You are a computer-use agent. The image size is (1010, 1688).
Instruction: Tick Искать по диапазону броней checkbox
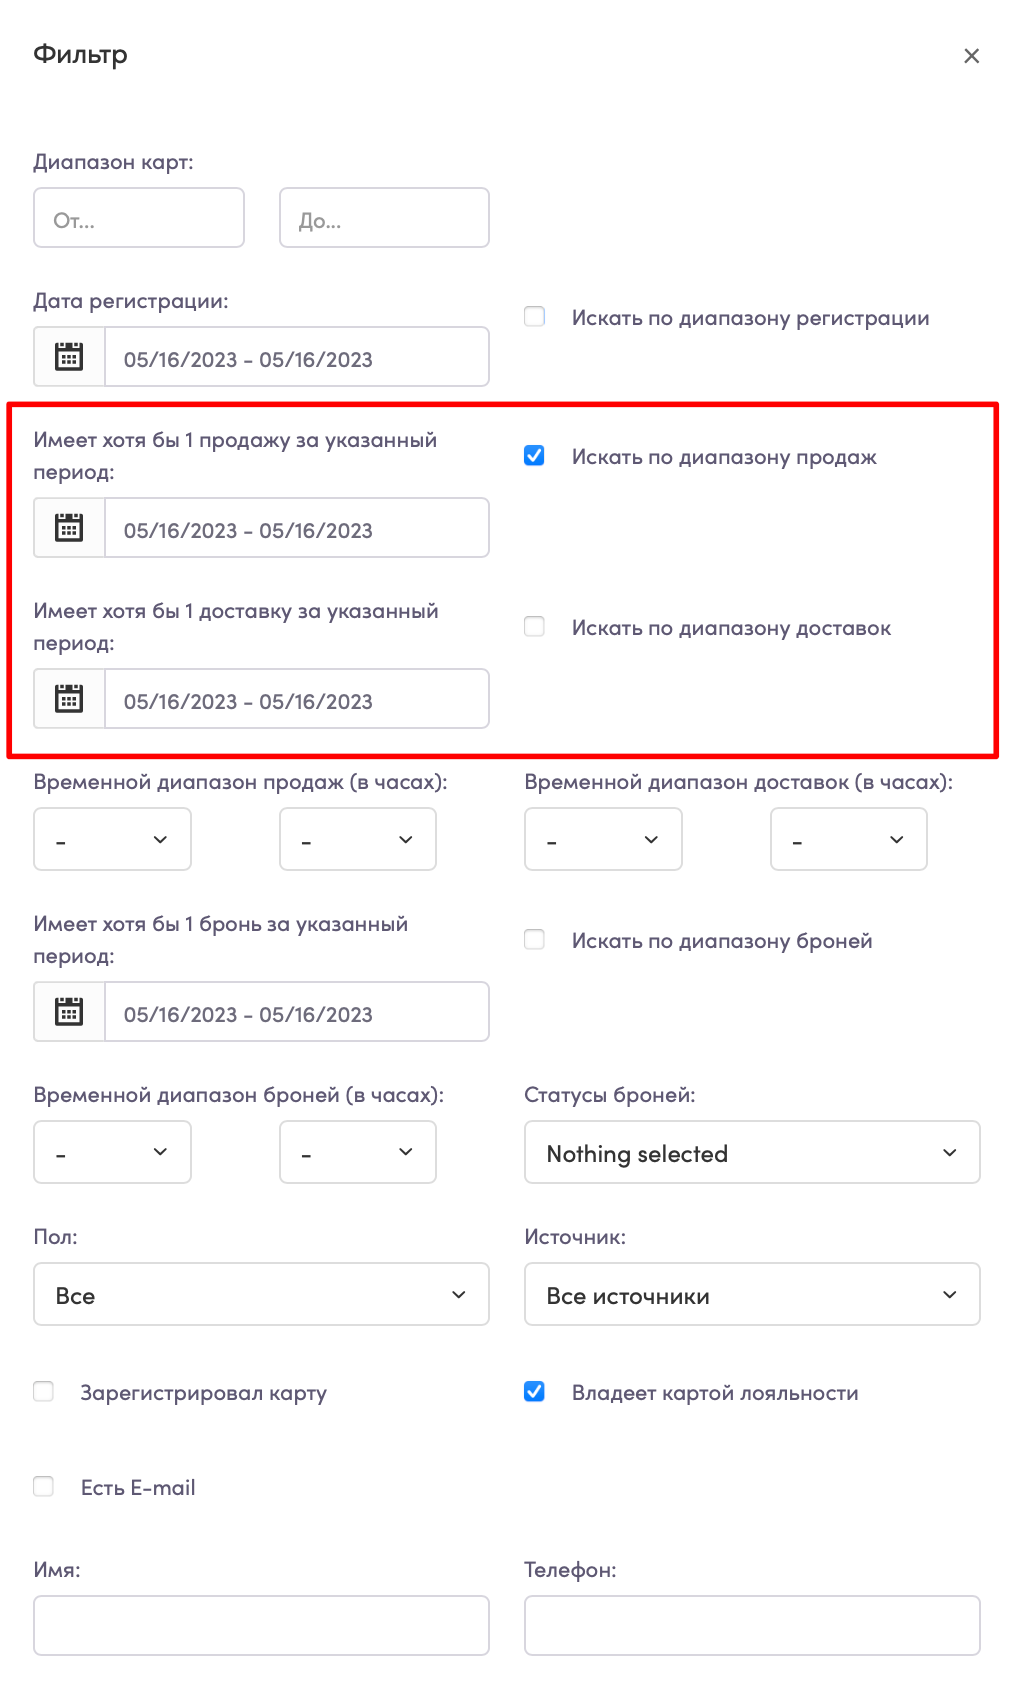tap(535, 940)
